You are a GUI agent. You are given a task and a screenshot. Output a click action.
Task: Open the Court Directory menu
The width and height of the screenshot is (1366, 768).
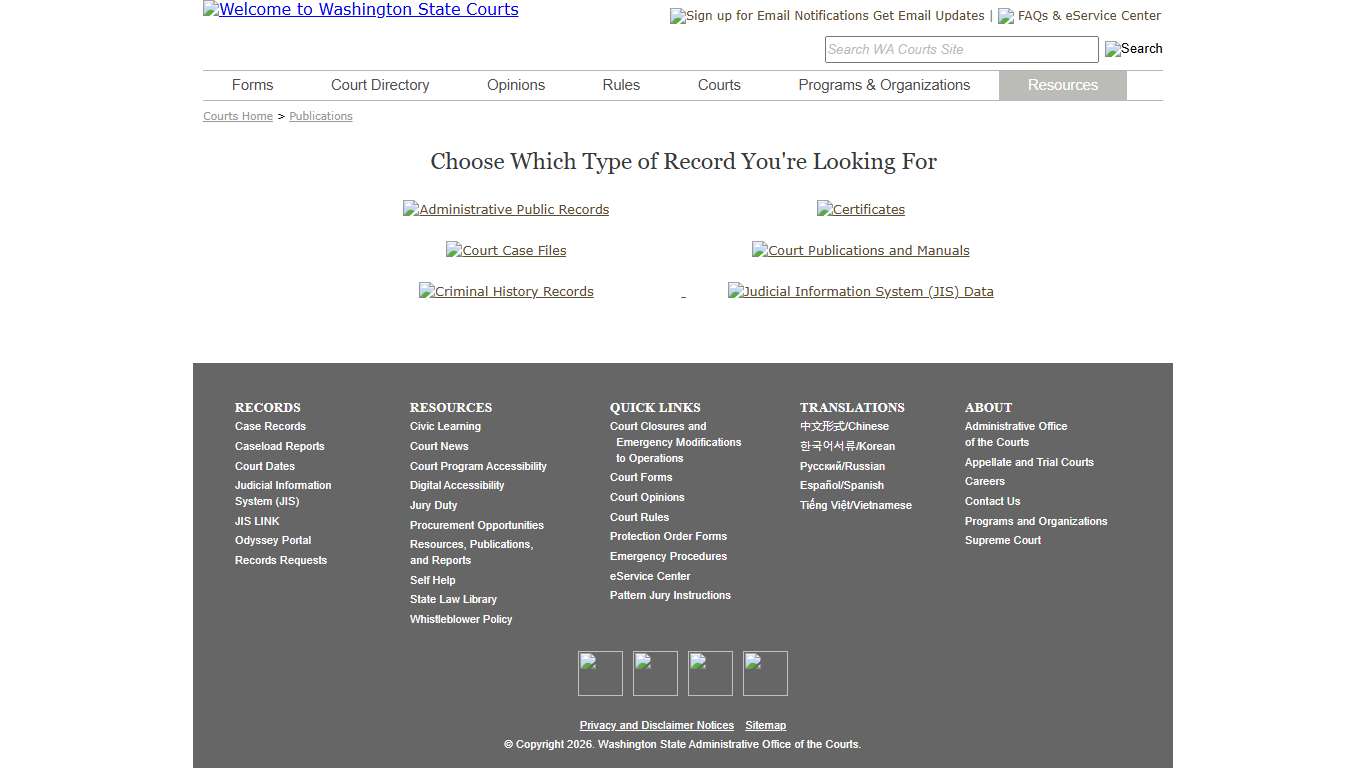click(x=380, y=85)
